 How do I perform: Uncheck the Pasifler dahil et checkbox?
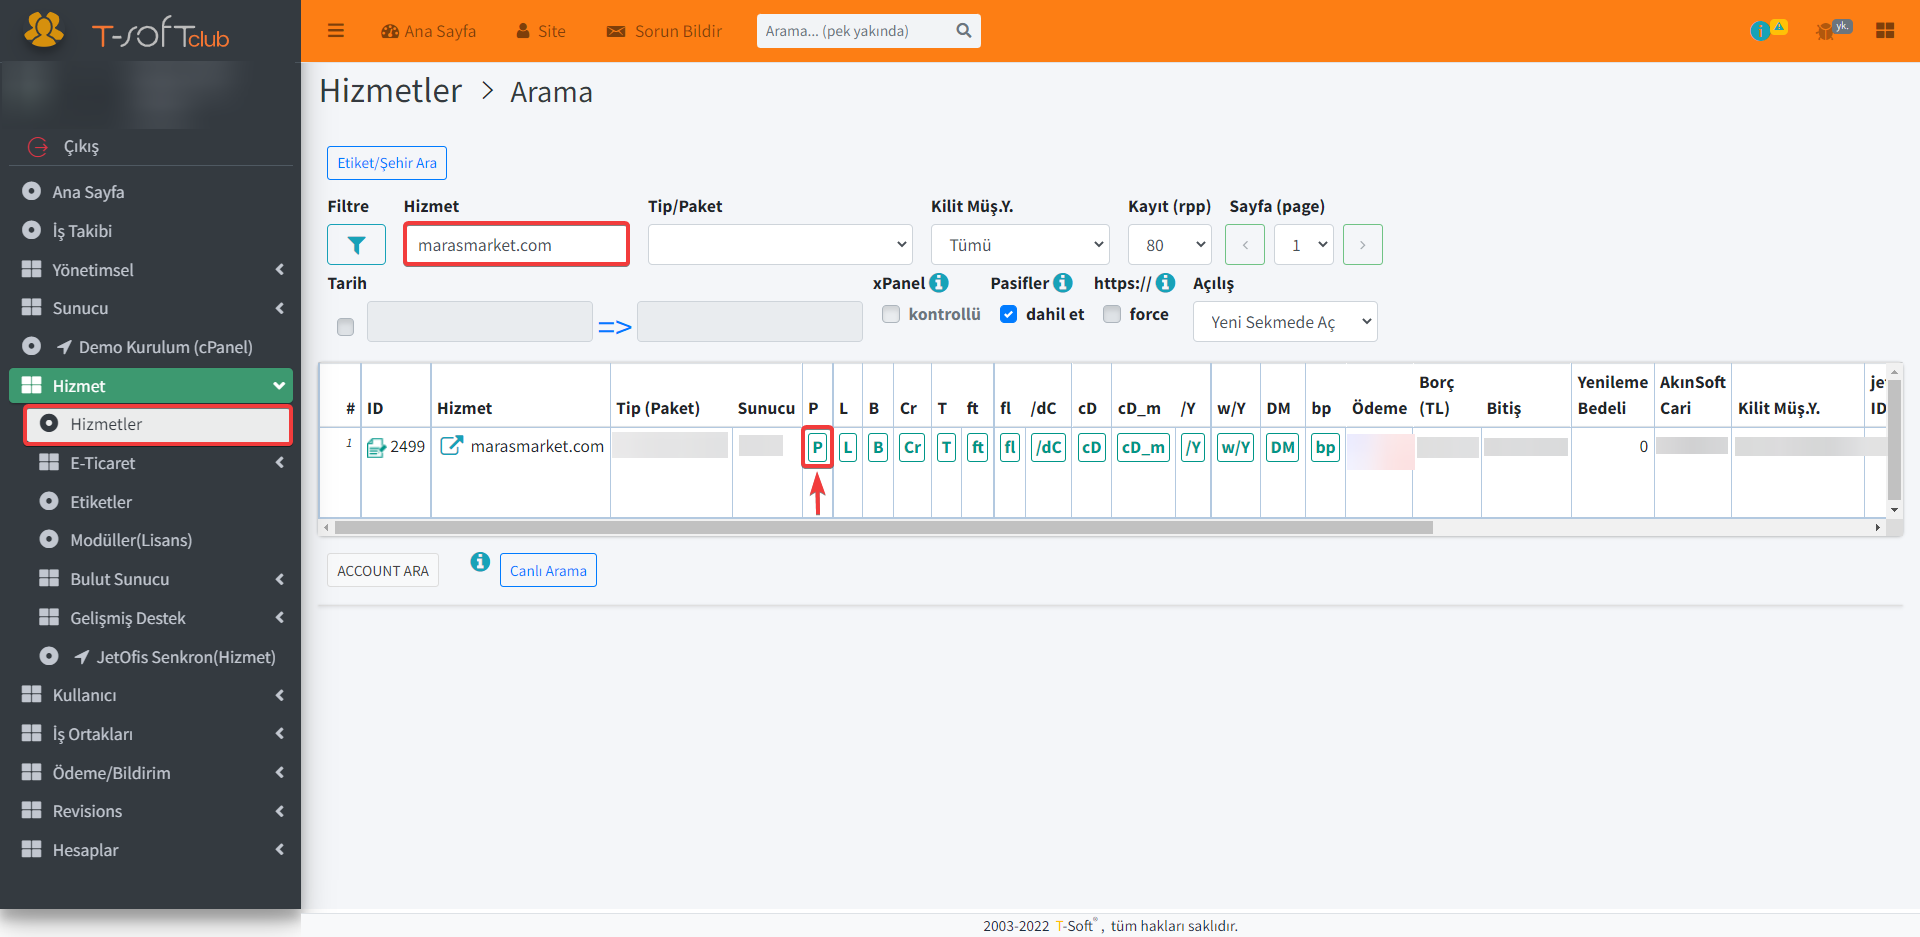(x=1009, y=314)
